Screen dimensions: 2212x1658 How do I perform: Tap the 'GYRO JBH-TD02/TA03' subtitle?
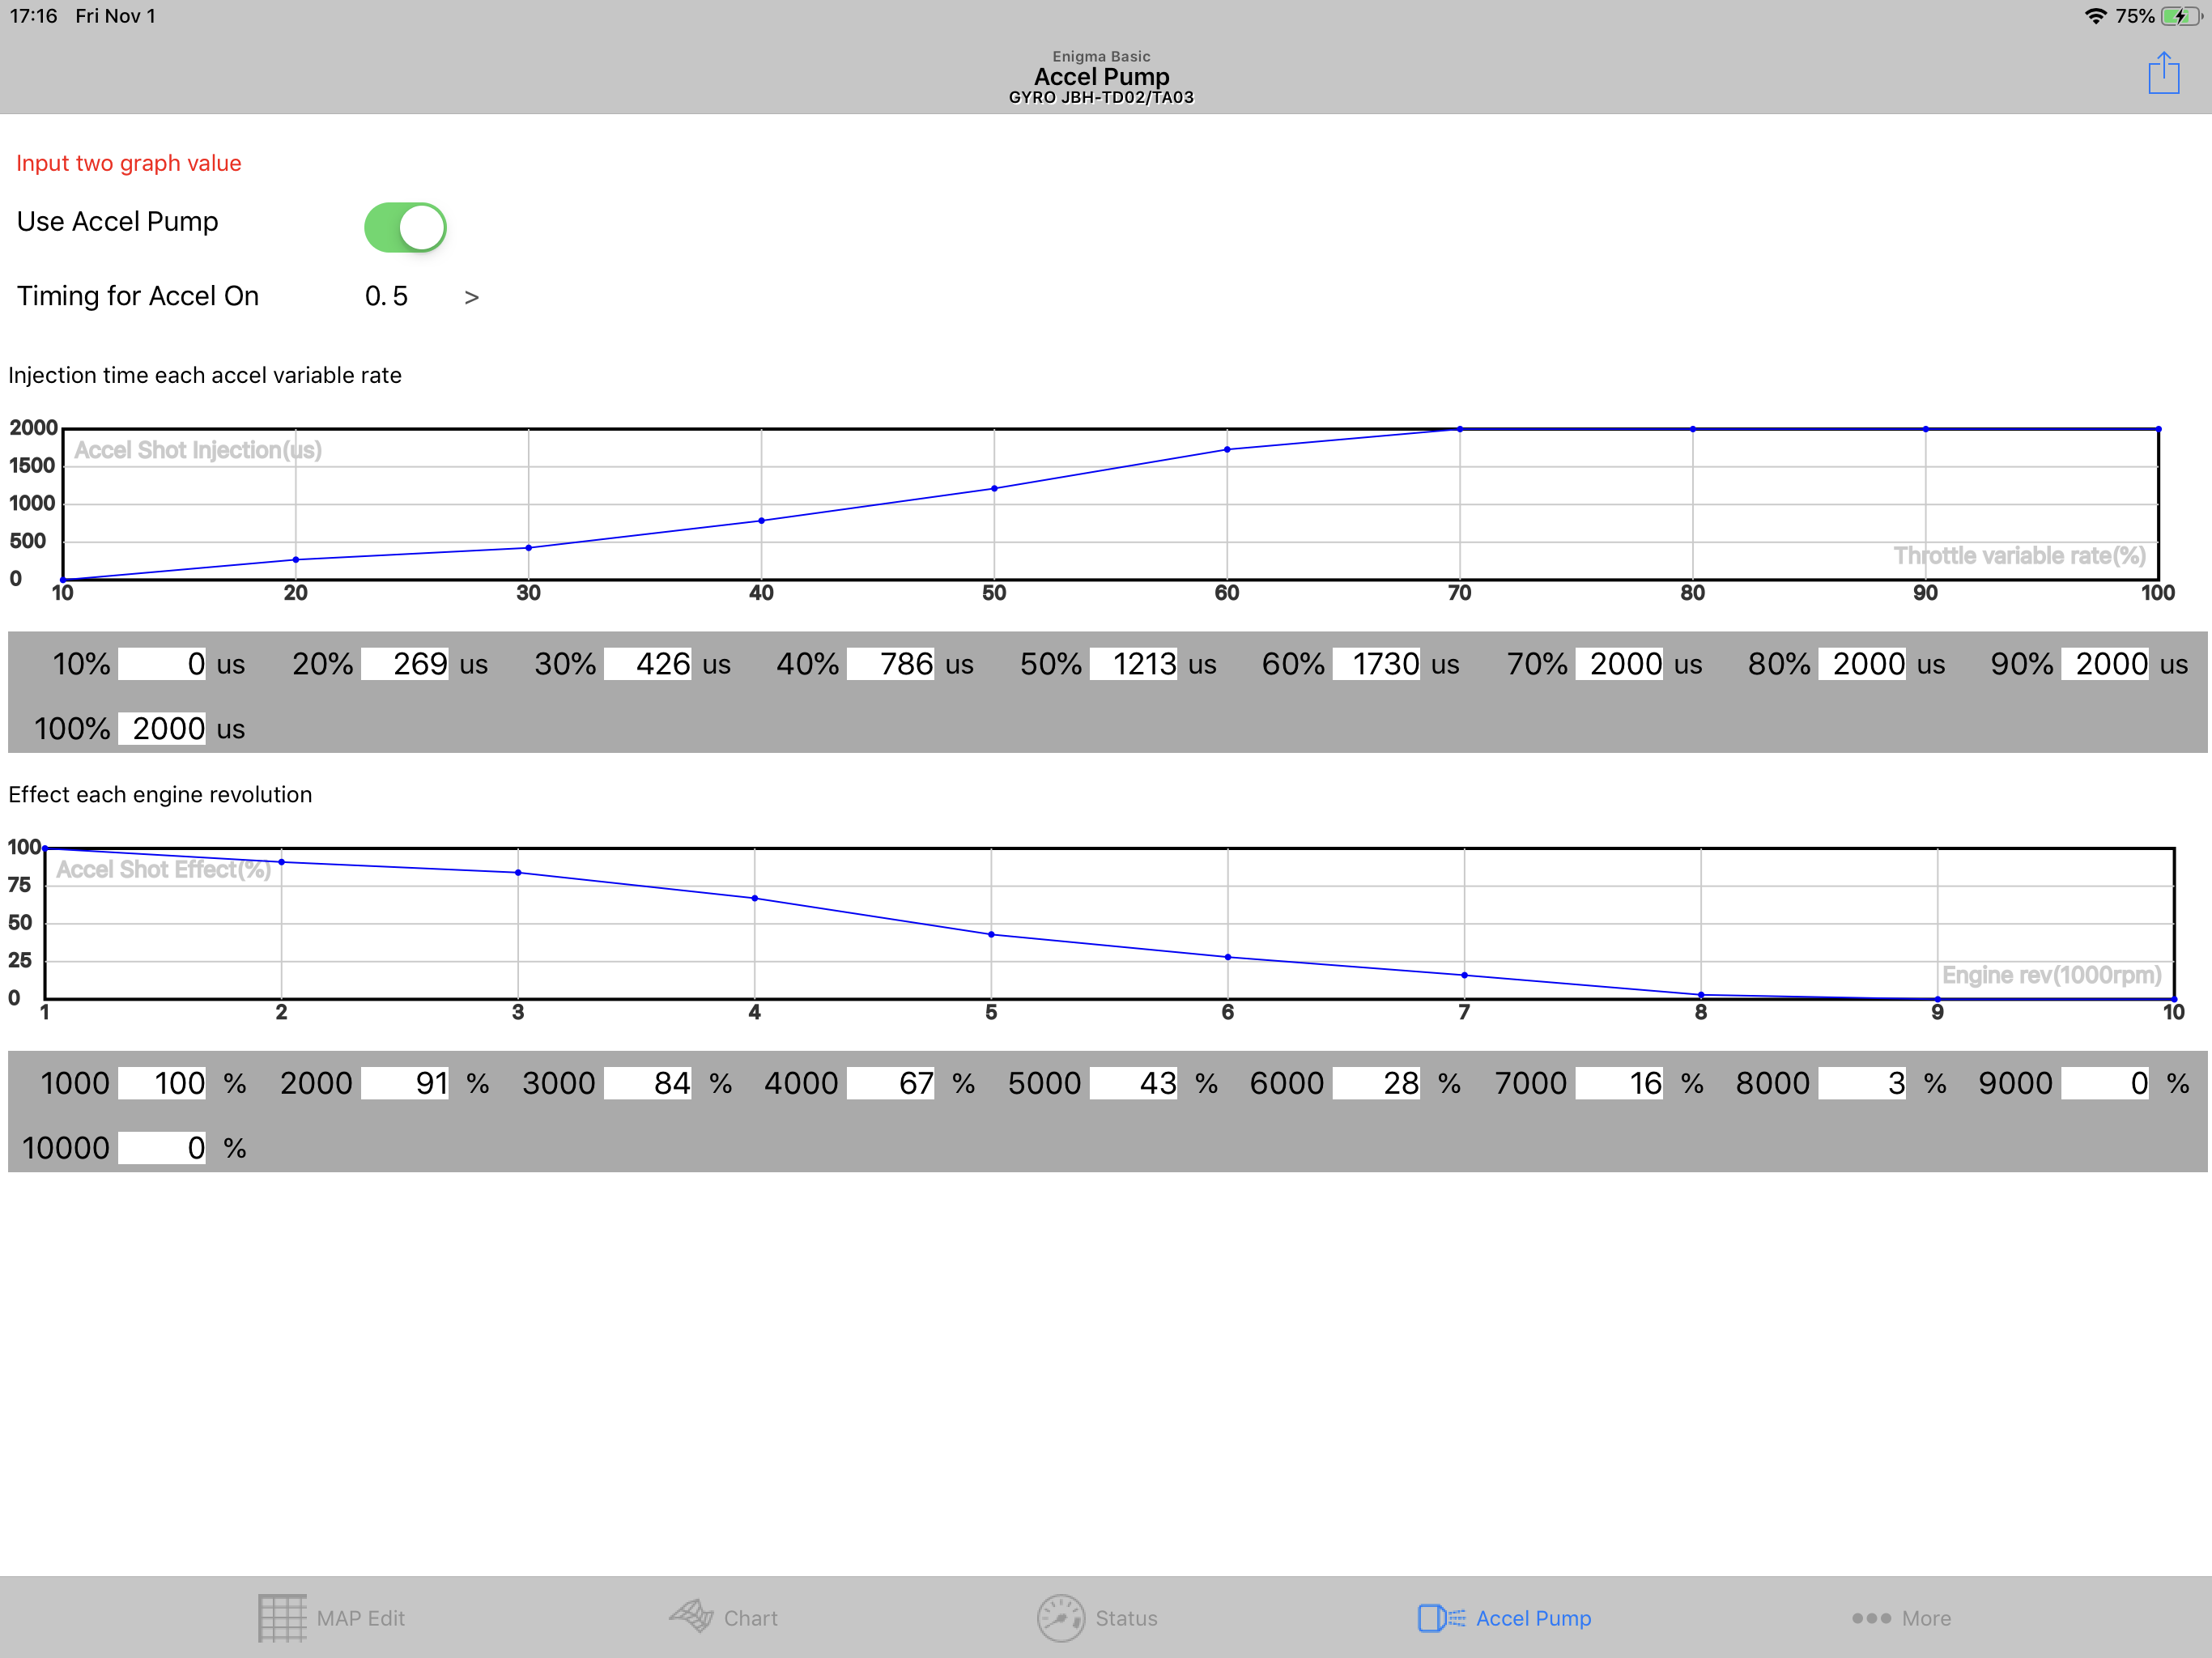(x=1101, y=97)
